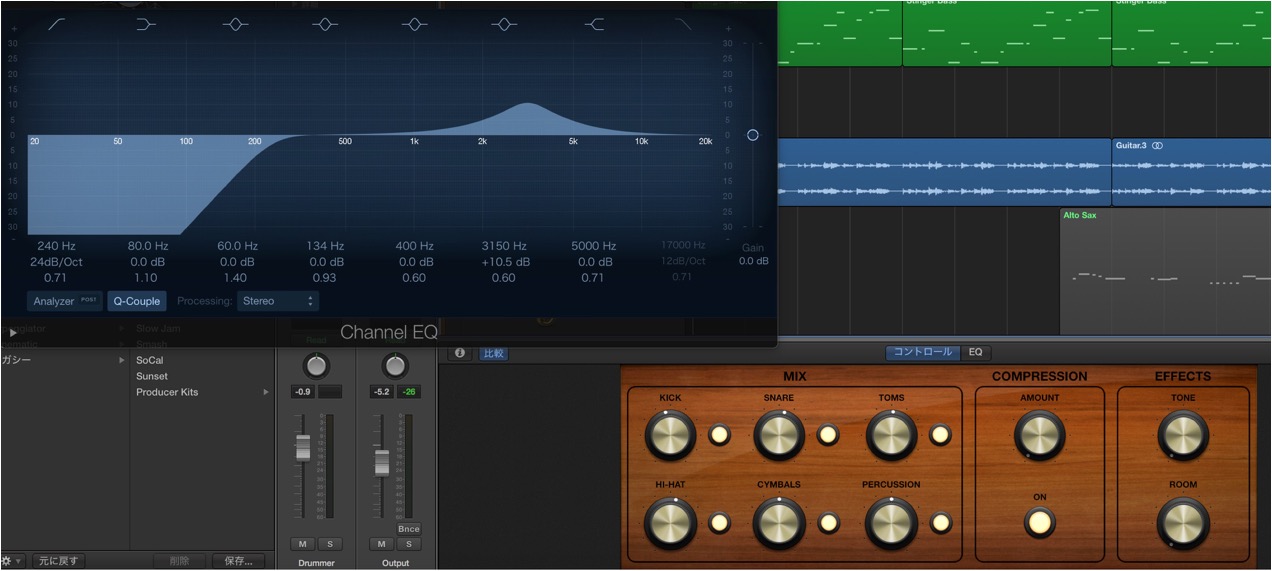Toggle the CYMBALS on/off LED button

pyautogui.click(x=828, y=522)
